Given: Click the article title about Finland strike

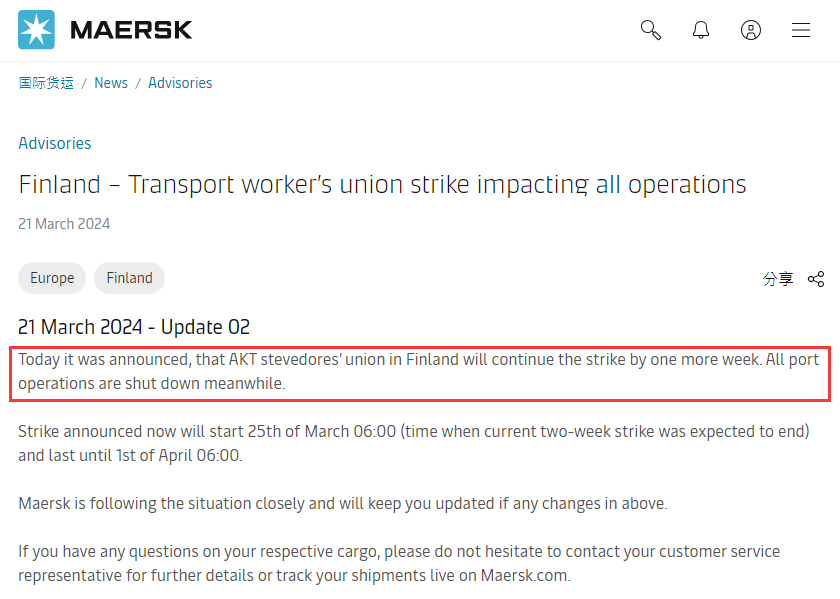Looking at the screenshot, I should point(382,185).
